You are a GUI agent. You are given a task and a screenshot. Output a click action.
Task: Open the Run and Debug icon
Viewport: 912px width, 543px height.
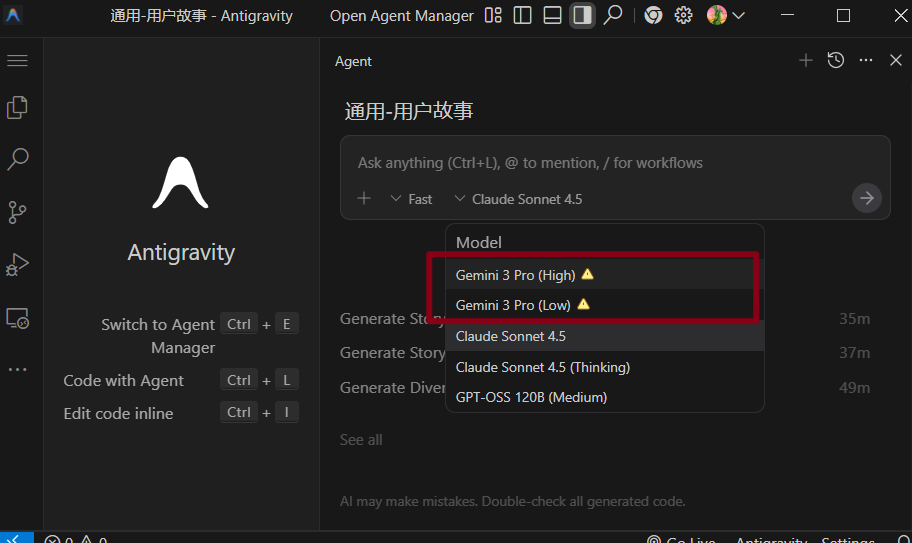pyautogui.click(x=17, y=265)
